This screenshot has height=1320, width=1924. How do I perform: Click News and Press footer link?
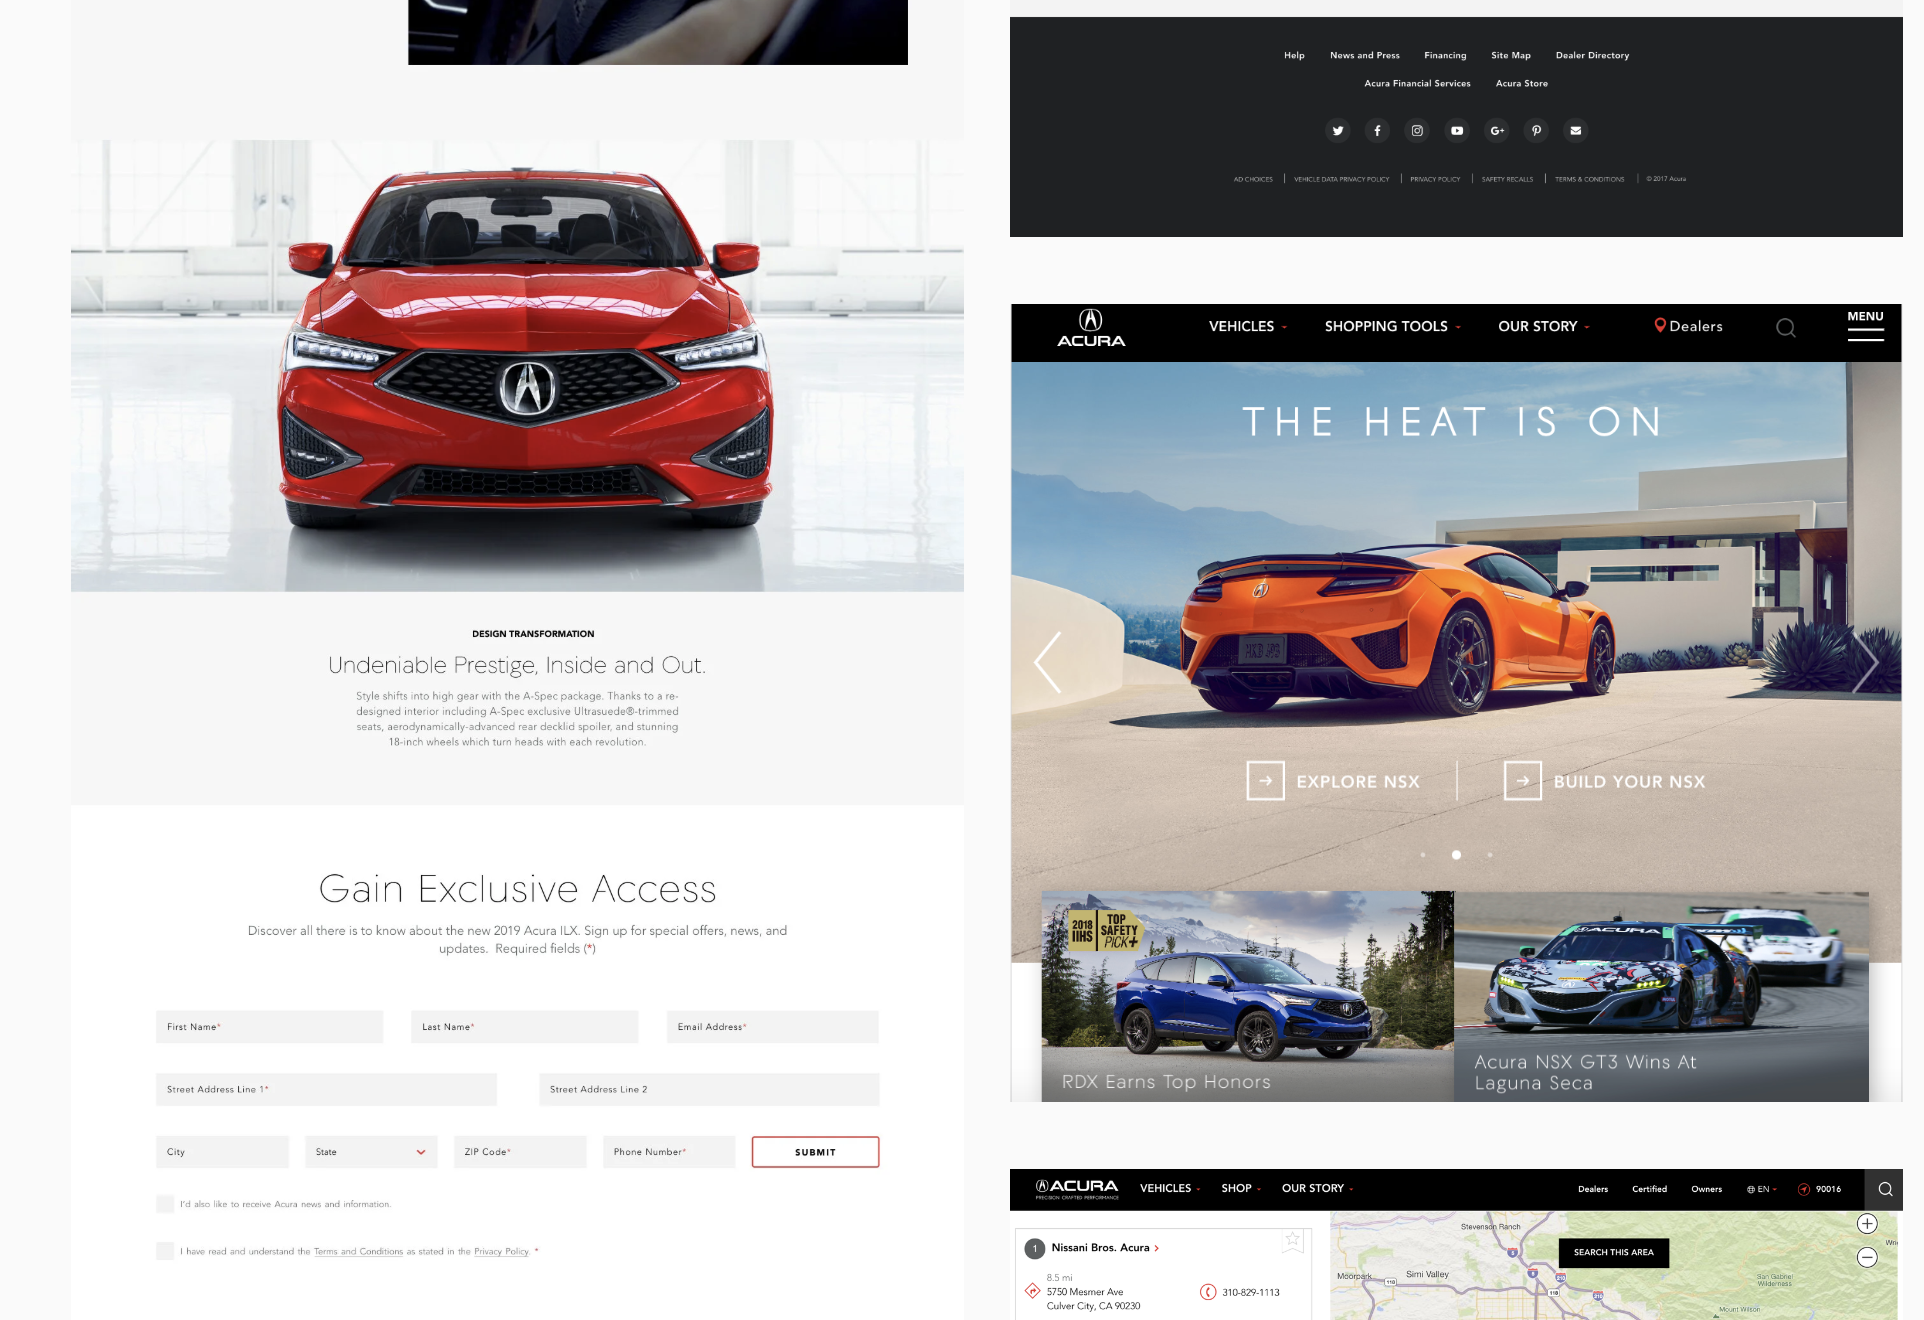point(1364,56)
